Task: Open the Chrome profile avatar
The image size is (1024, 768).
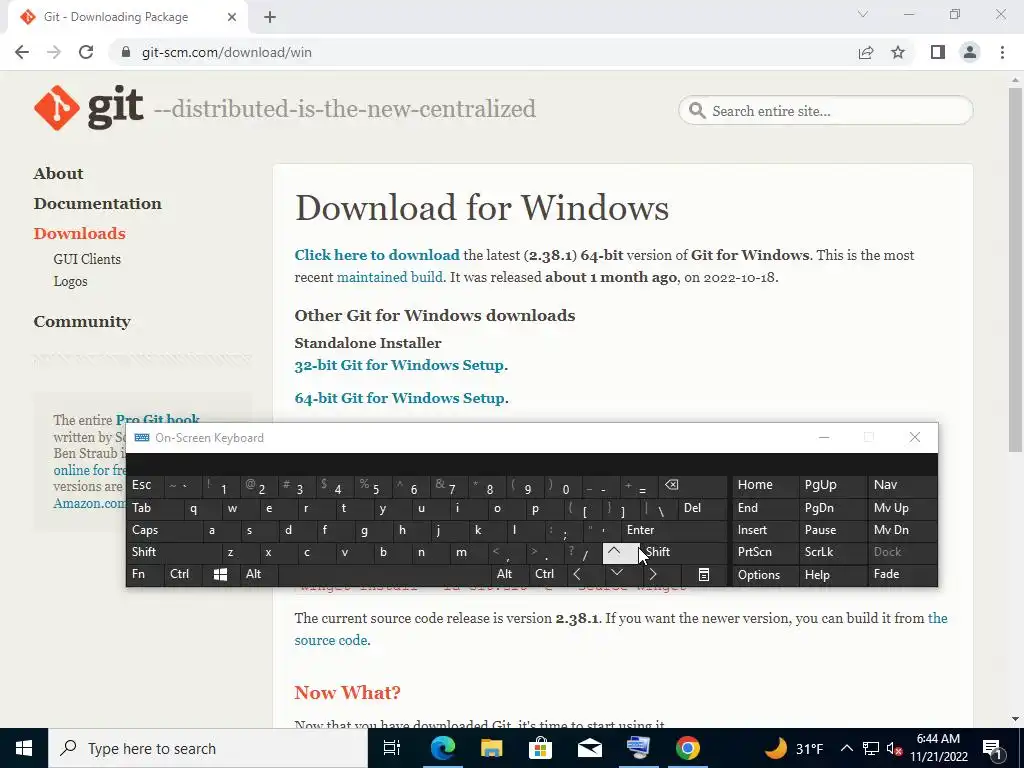Action: tap(970, 52)
